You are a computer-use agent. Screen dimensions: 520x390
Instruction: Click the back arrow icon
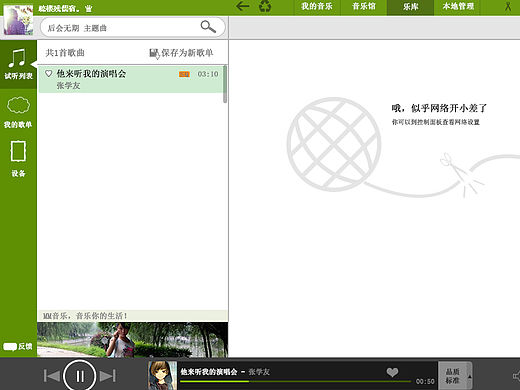(x=242, y=6)
